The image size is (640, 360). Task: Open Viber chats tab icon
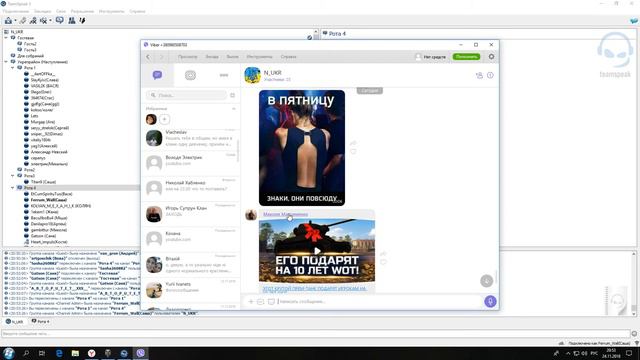[x=157, y=75]
